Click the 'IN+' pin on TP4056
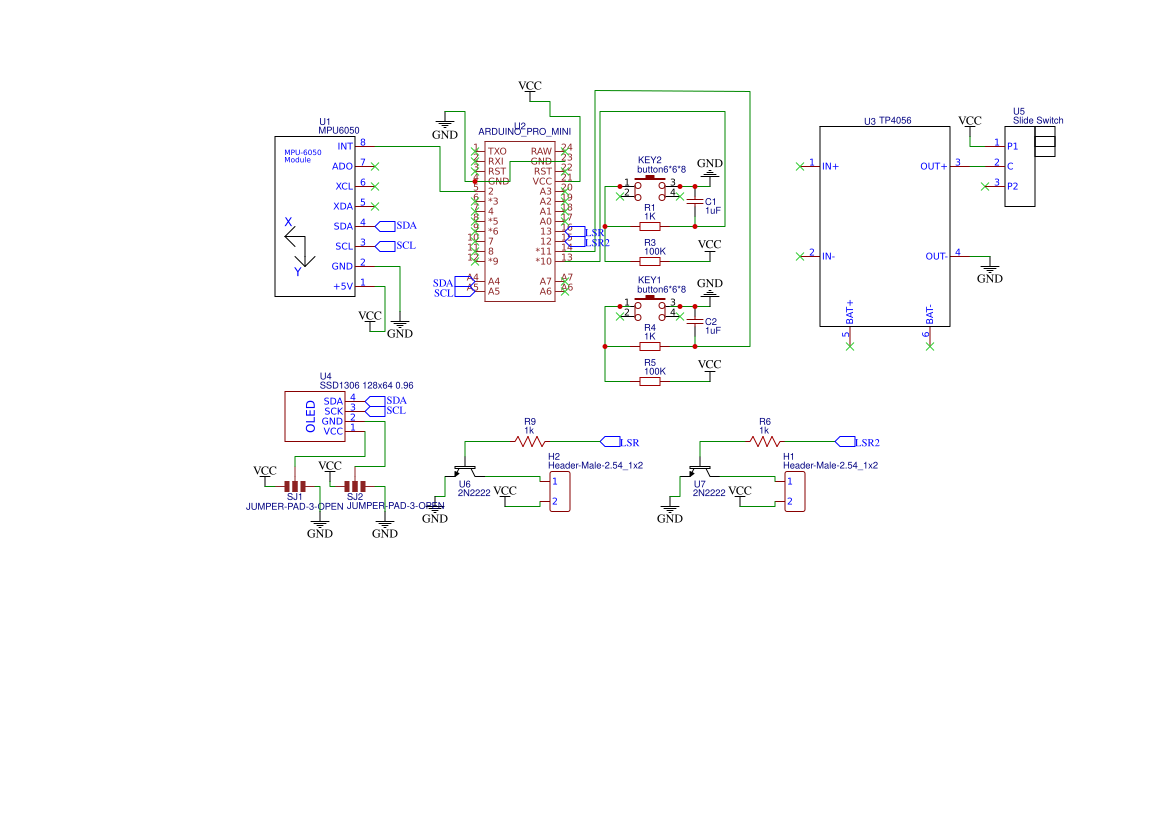 [831, 166]
